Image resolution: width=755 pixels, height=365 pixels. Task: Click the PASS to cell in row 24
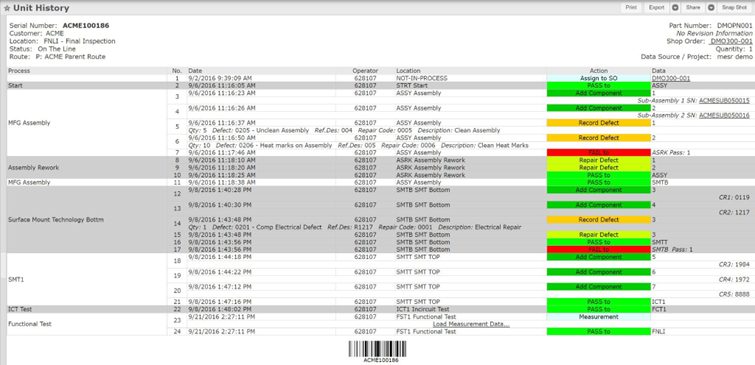click(x=599, y=332)
